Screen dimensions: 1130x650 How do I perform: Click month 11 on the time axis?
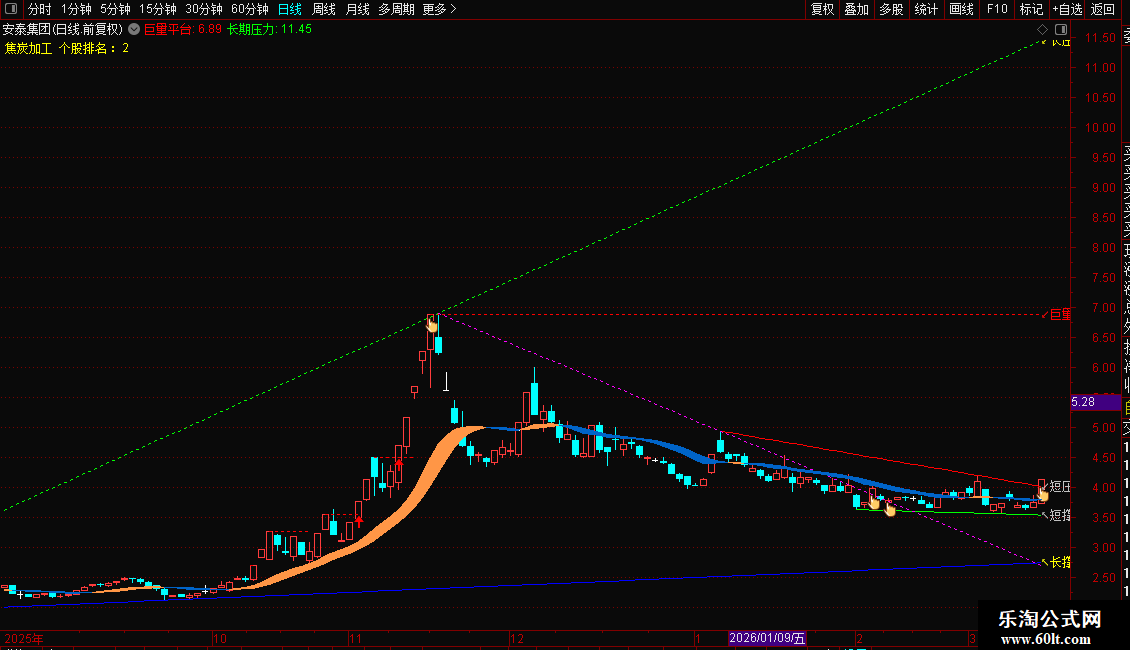click(x=355, y=638)
